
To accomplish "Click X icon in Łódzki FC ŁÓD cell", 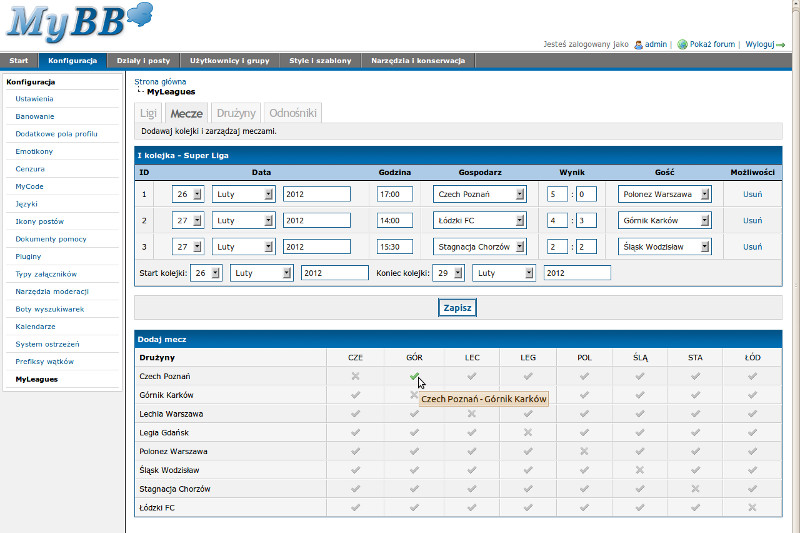I will coord(752,508).
